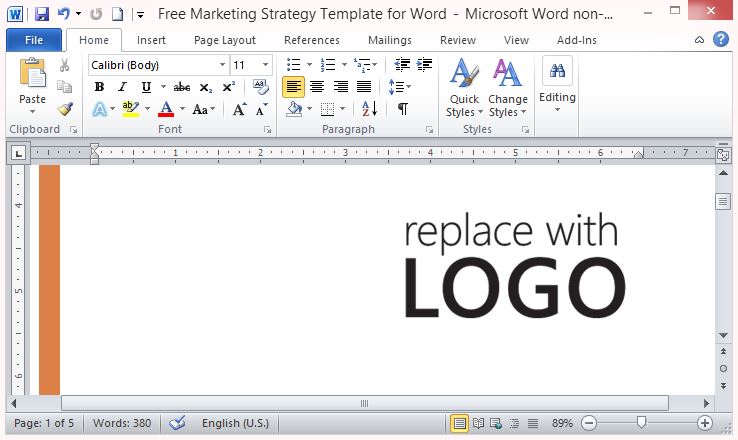Click Words: 380 in status bar
Screen dimensions: 738x440
tap(122, 423)
